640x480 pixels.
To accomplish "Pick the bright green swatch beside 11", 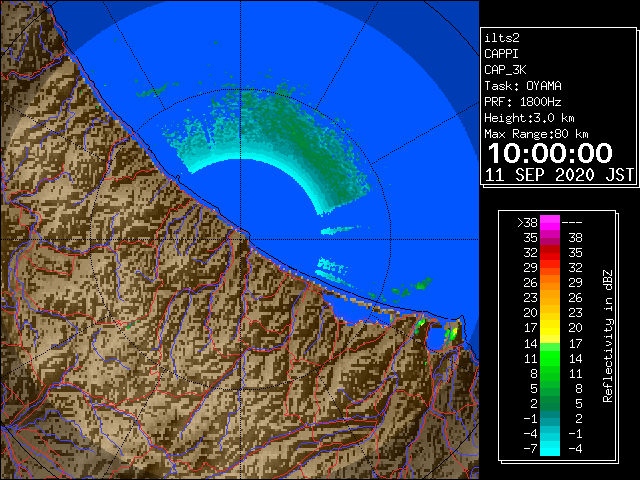I will (550, 358).
